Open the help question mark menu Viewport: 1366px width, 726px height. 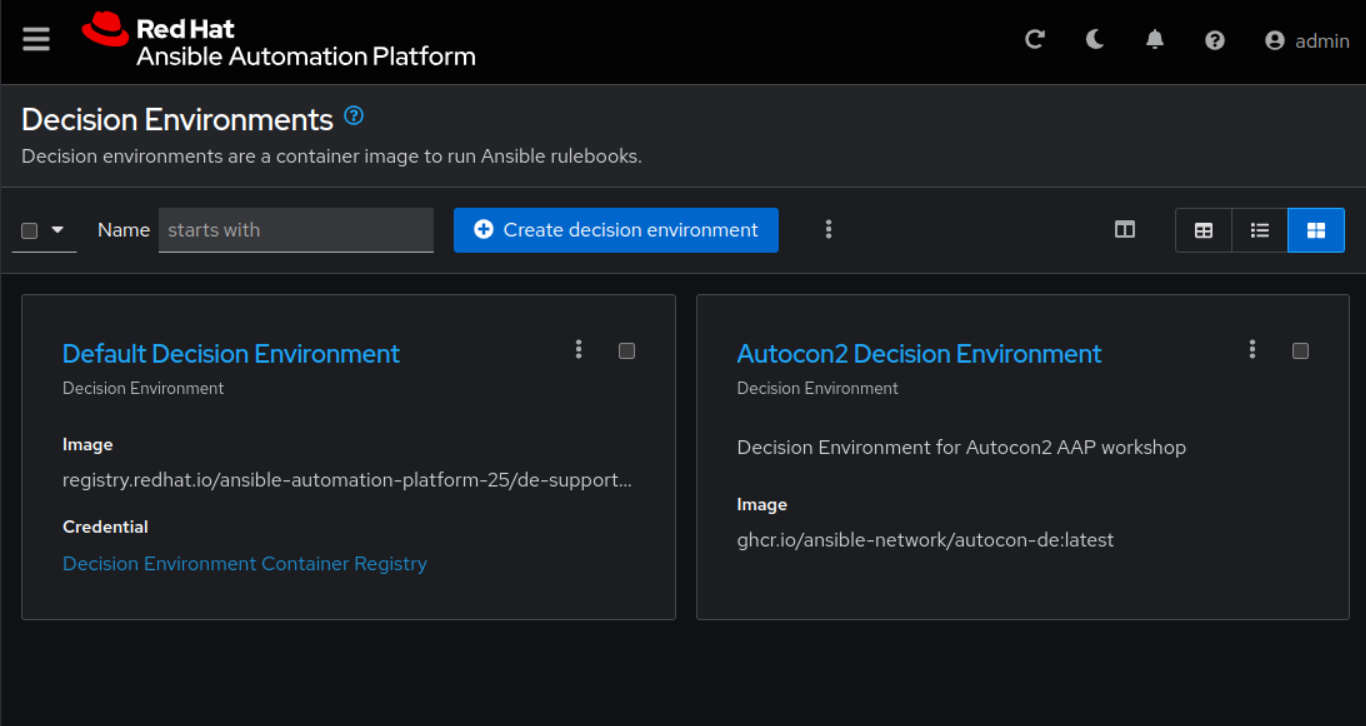click(x=1215, y=40)
